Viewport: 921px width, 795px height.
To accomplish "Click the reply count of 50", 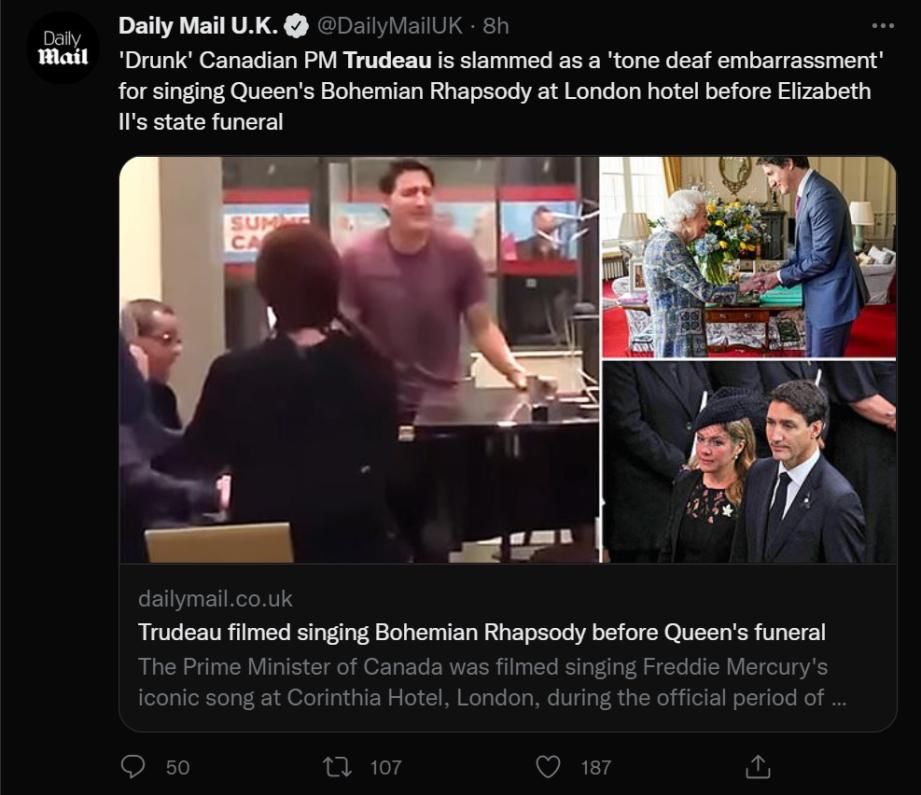I will [177, 767].
